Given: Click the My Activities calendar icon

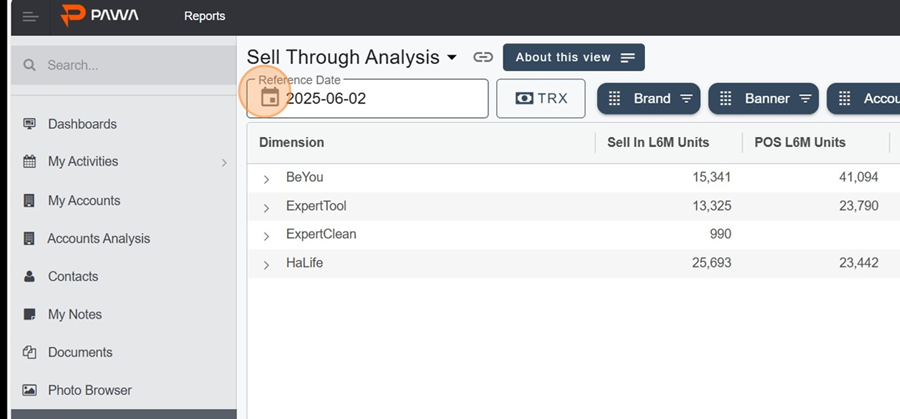Looking at the screenshot, I should [x=29, y=161].
